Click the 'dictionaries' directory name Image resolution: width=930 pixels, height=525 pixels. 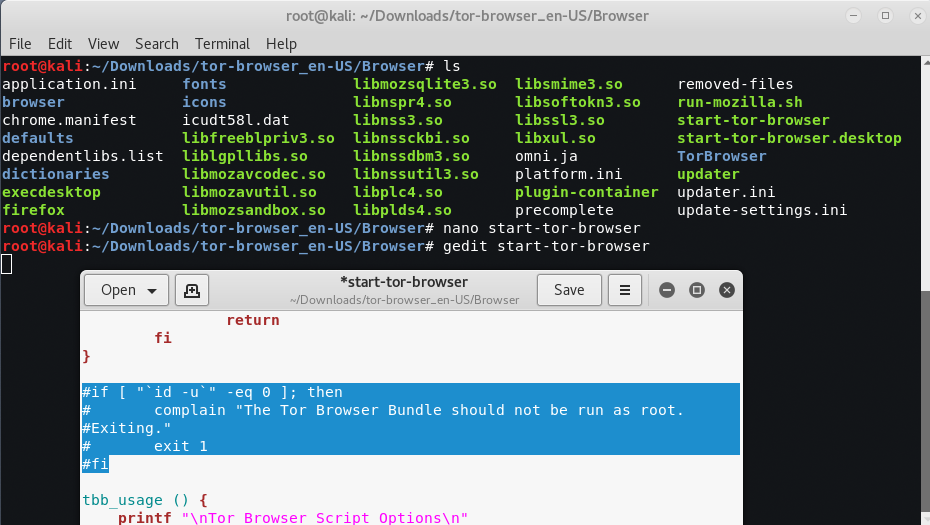click(56, 174)
